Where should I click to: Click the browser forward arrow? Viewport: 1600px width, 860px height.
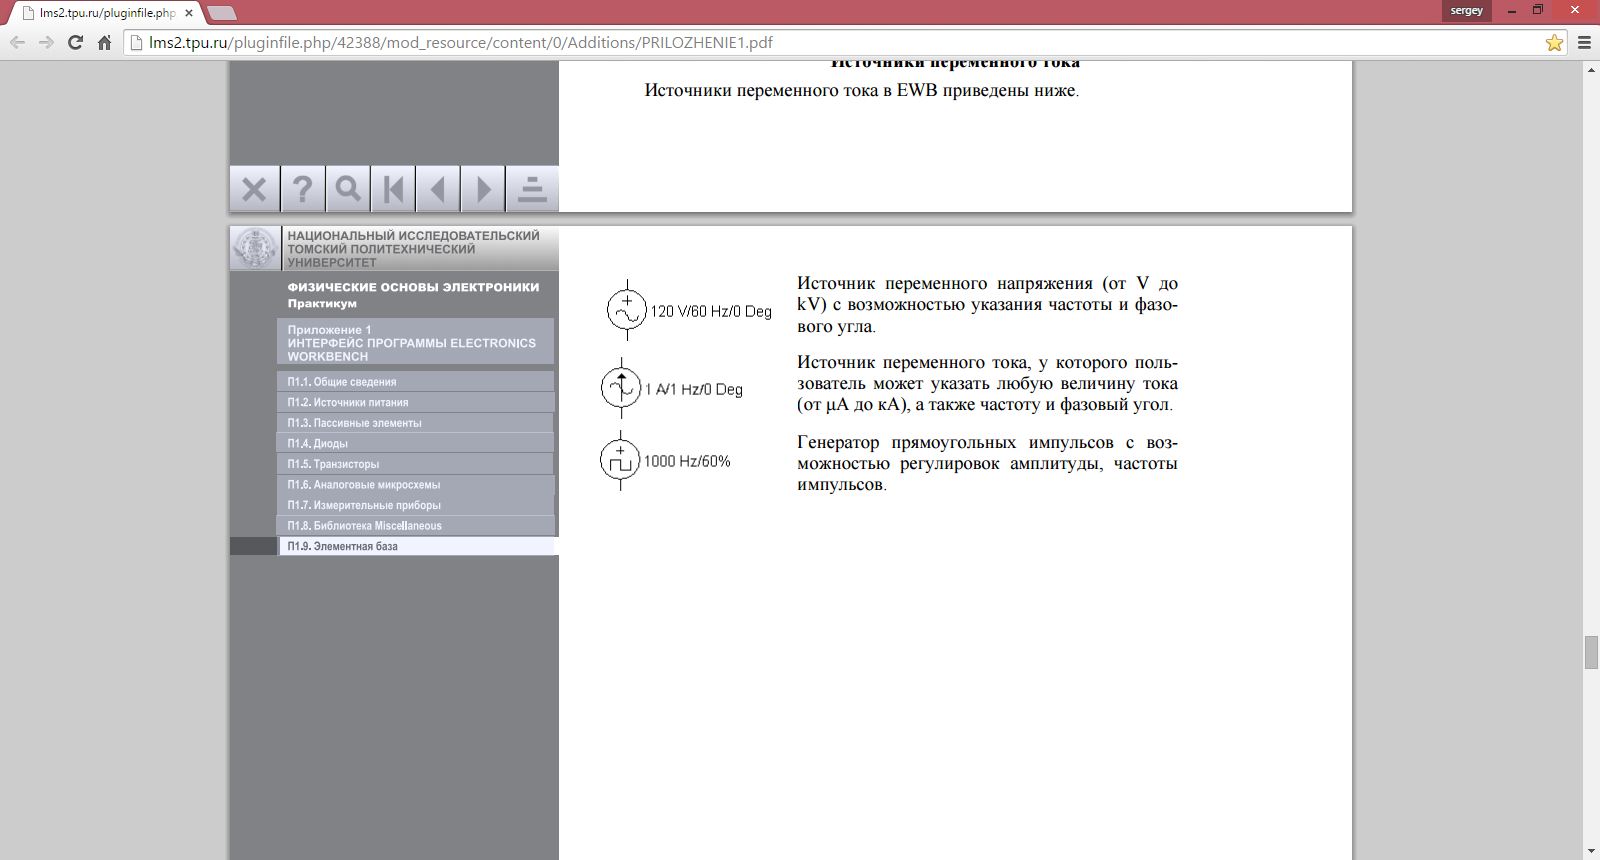coord(46,42)
